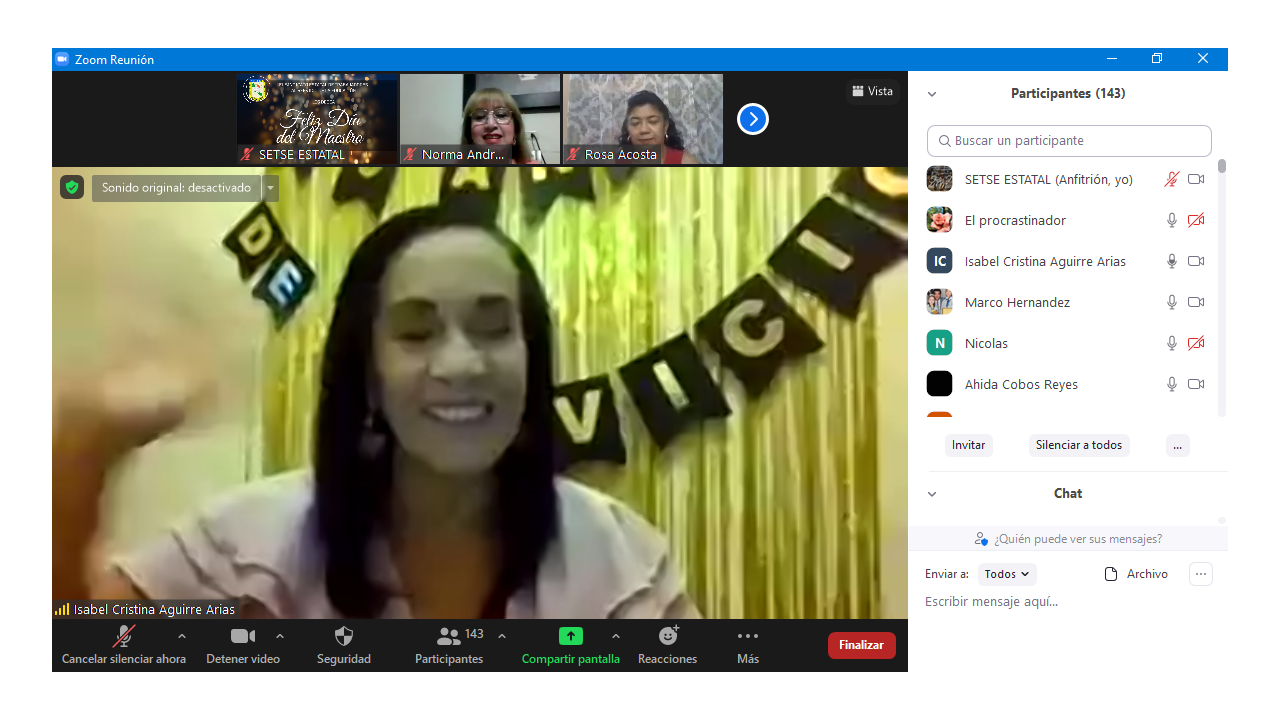Toggle SETSE ESTATAL muted microphone
Screen dimensions: 1280x720
tap(1172, 179)
